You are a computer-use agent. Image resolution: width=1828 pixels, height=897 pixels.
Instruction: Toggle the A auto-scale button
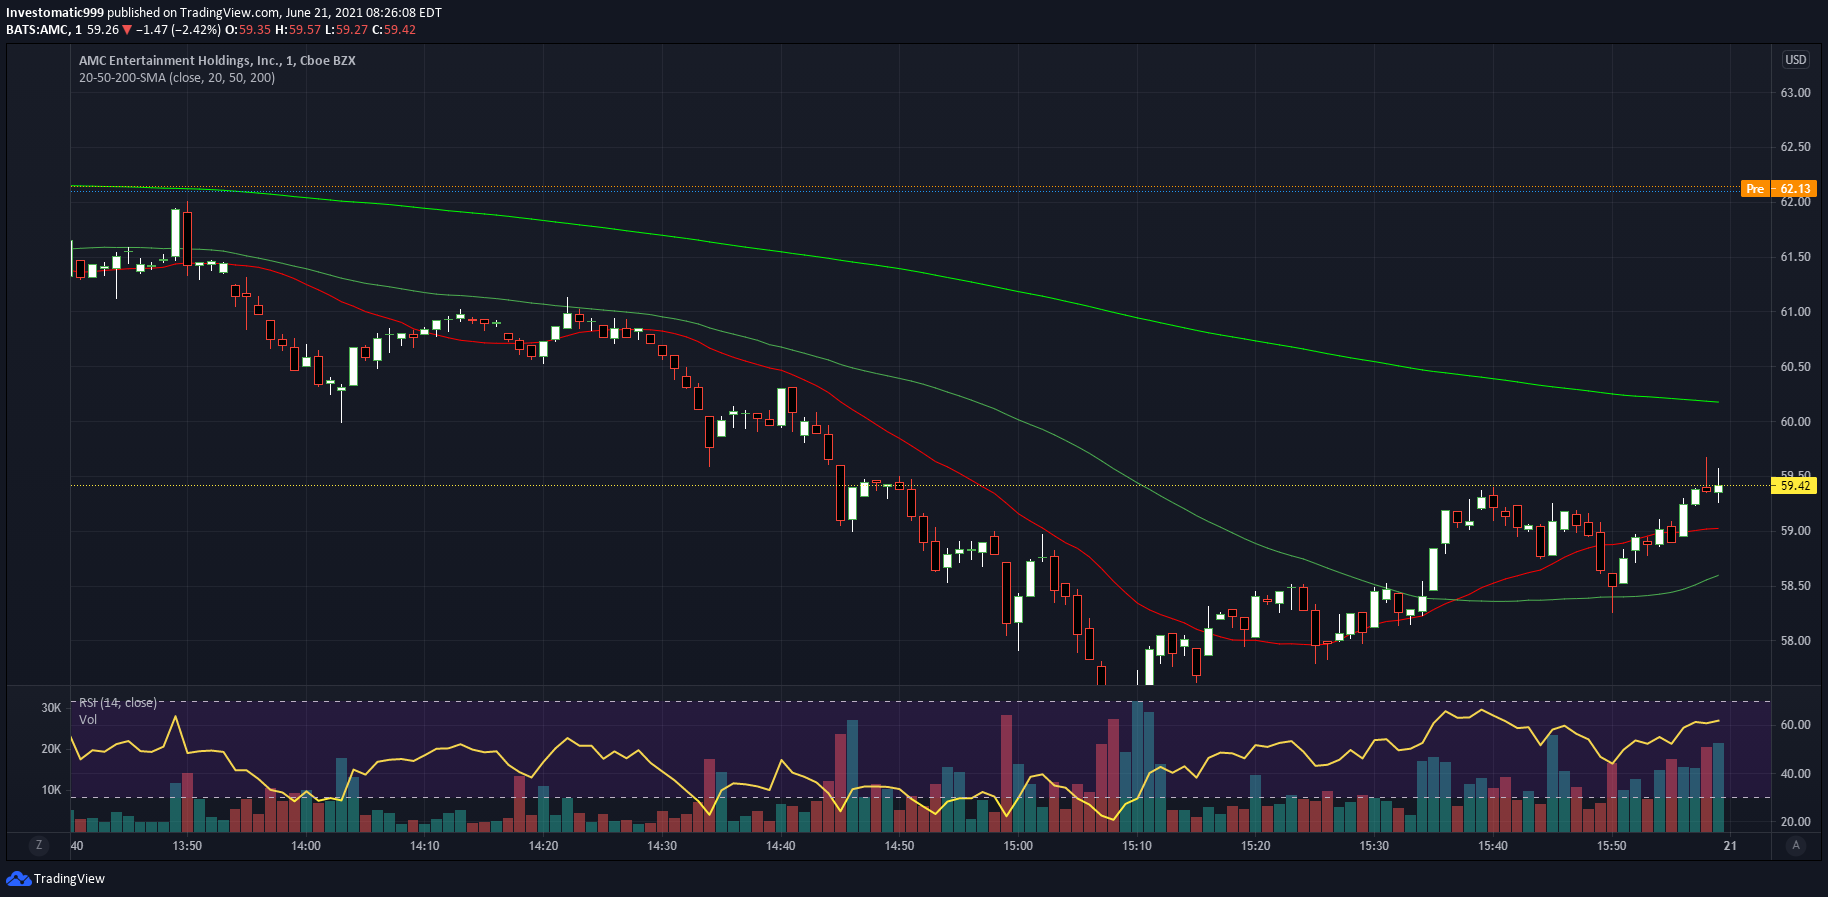(x=1796, y=845)
